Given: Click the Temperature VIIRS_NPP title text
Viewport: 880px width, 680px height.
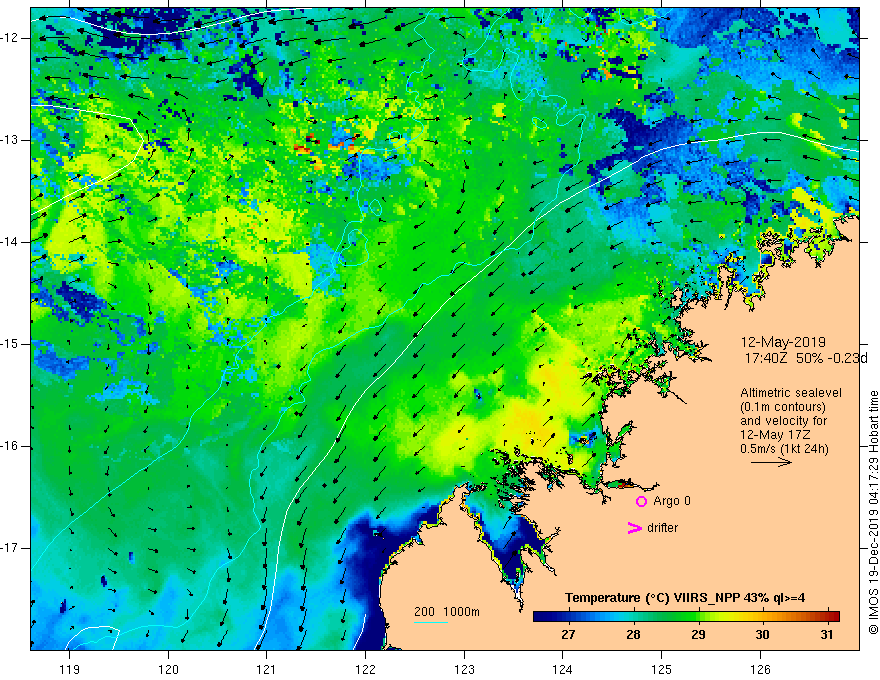Looking at the screenshot, I should (685, 598).
